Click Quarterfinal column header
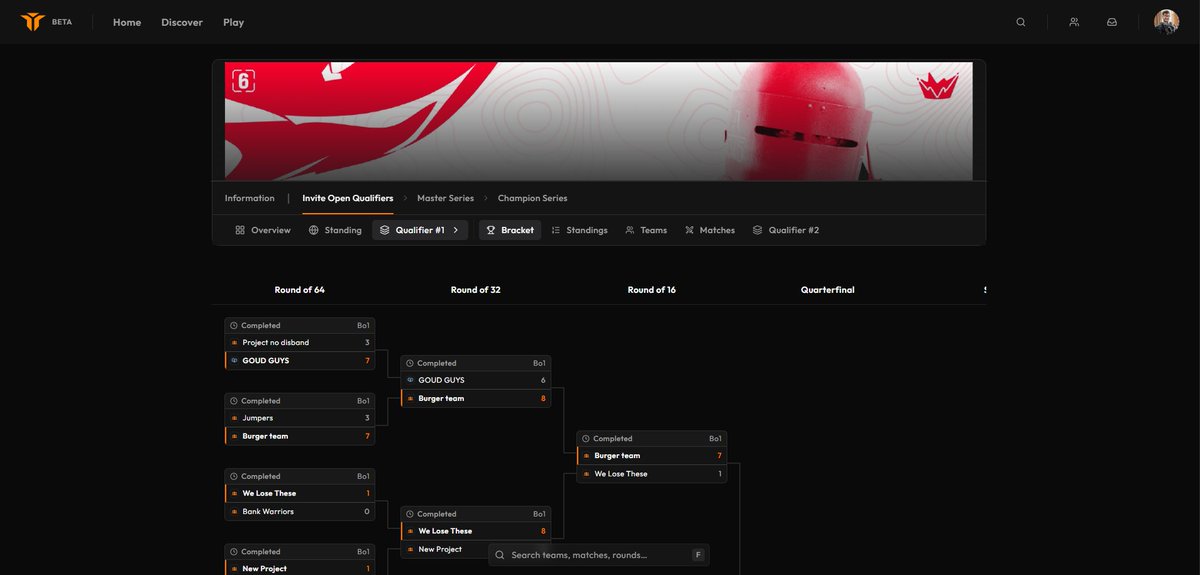Image resolution: width=1200 pixels, height=575 pixels. (828, 290)
